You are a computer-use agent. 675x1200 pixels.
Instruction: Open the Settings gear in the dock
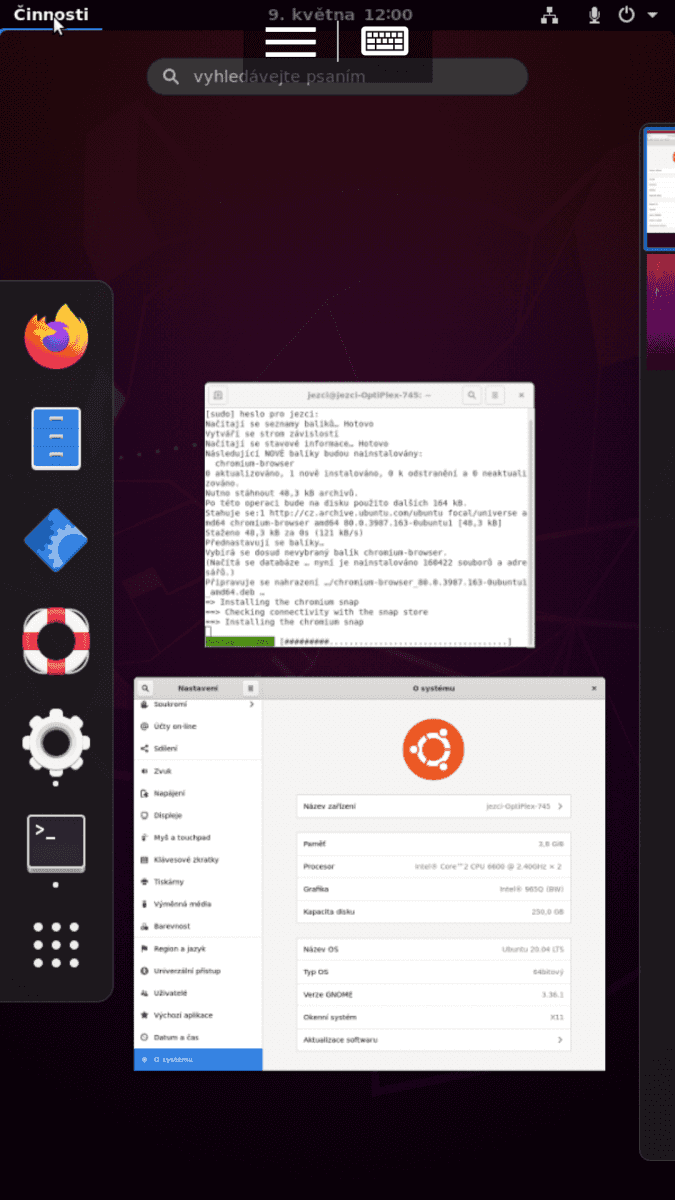[56, 742]
